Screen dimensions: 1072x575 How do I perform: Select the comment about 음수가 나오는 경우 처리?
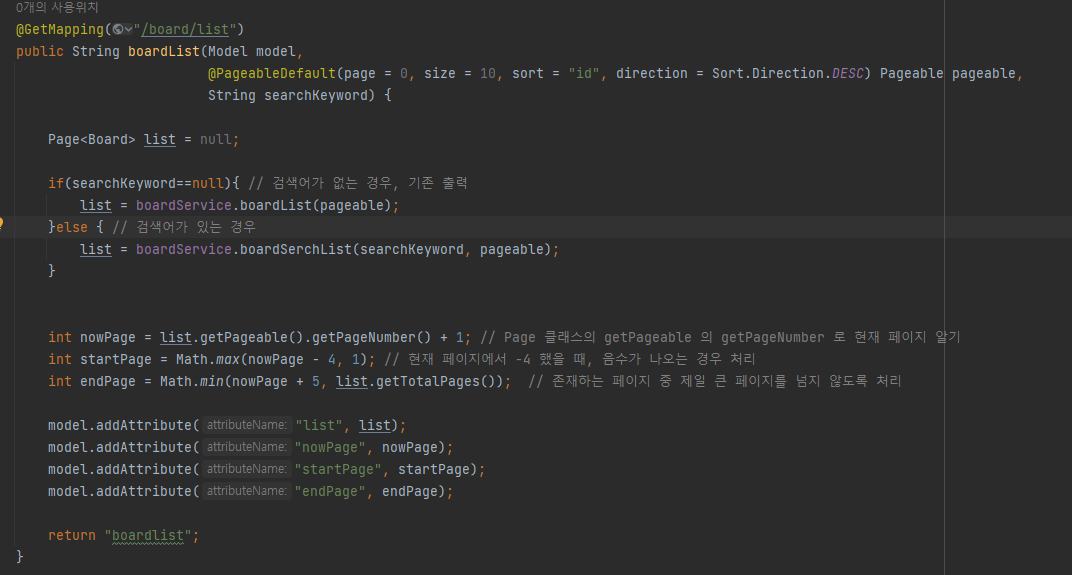[x=569, y=359]
